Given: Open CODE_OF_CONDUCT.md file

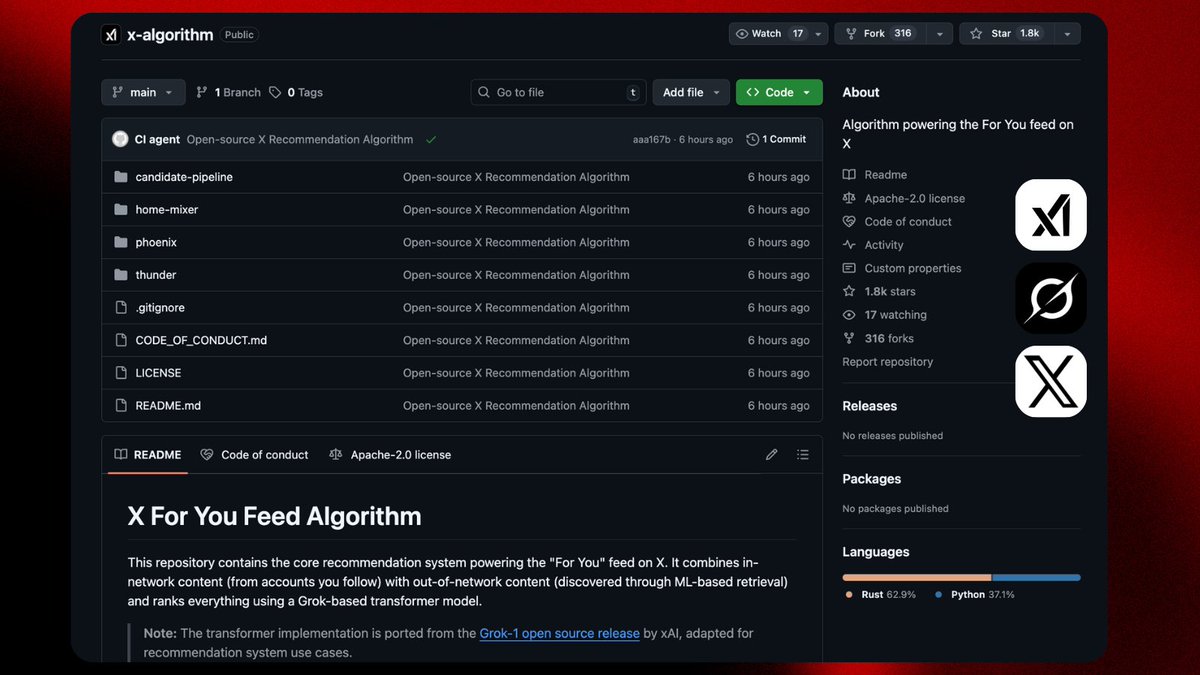Looking at the screenshot, I should tap(201, 340).
